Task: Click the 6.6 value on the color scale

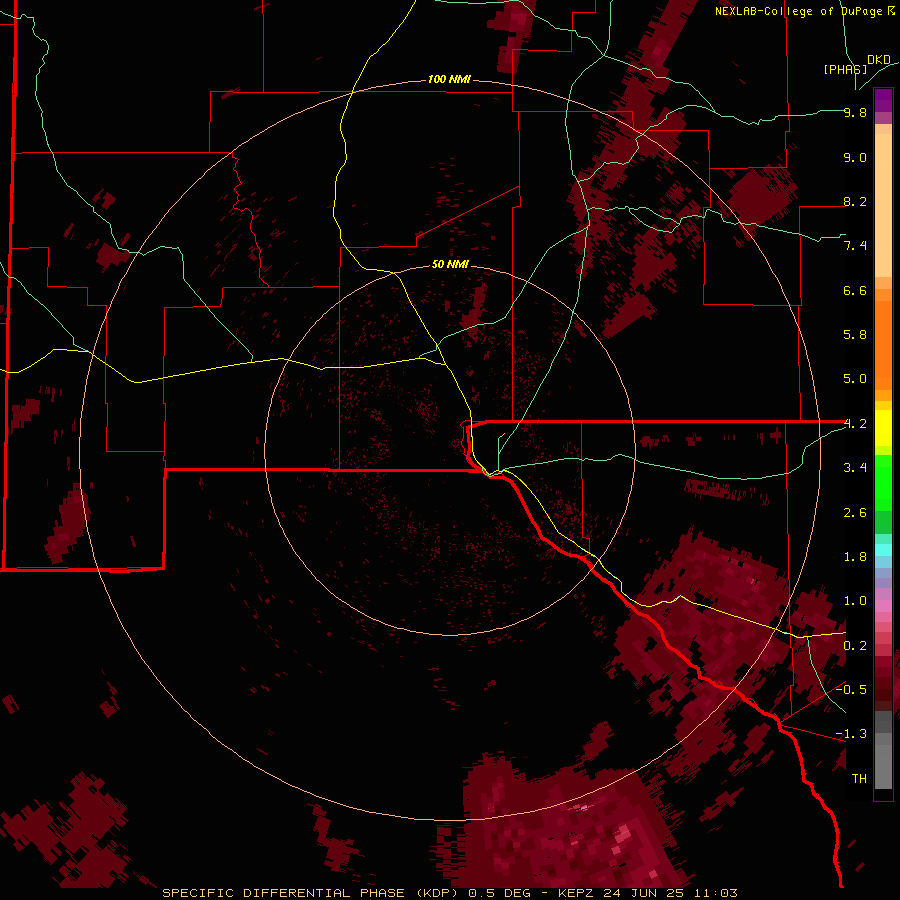Action: (x=855, y=290)
